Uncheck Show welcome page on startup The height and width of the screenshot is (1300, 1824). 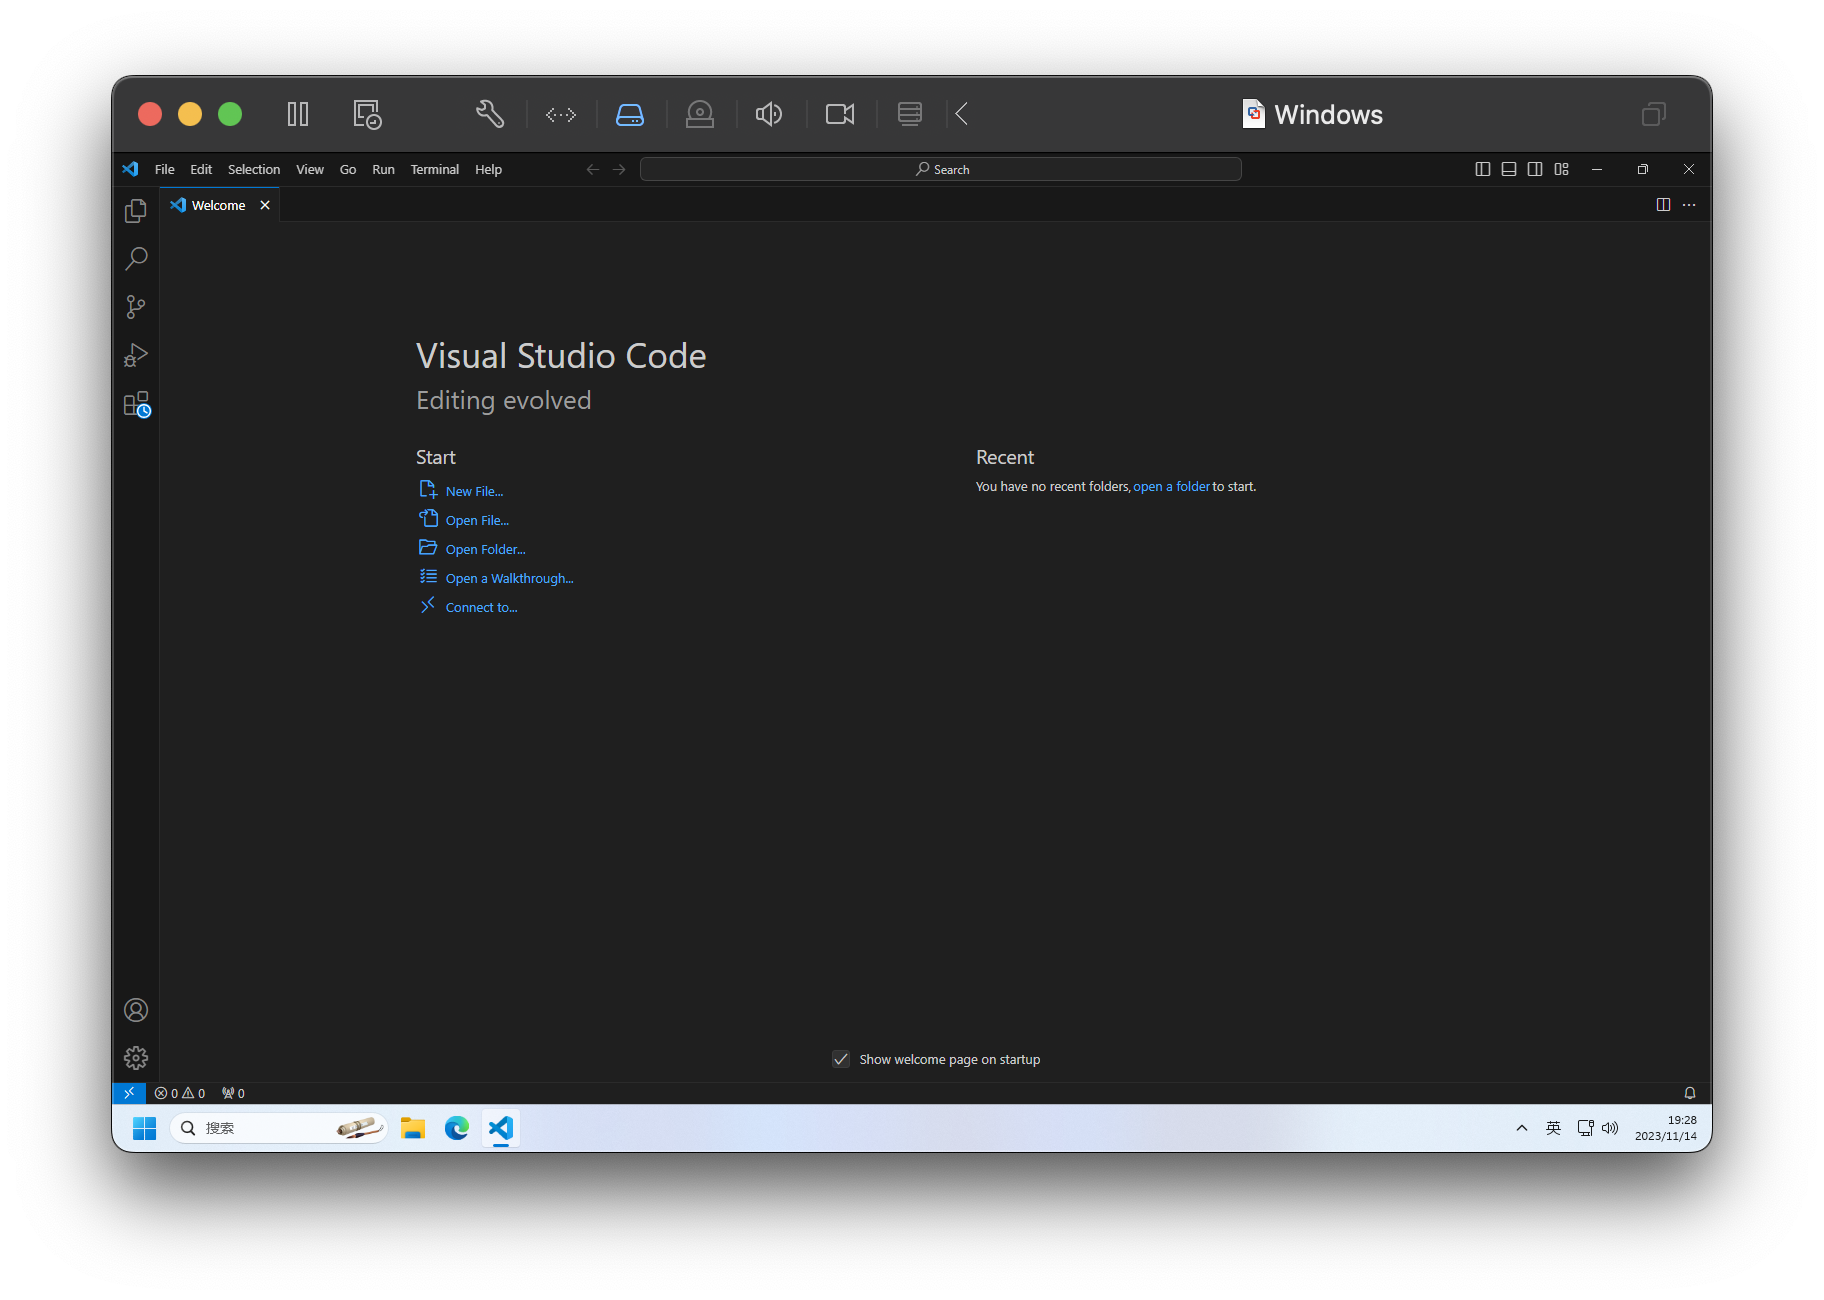click(x=841, y=1059)
